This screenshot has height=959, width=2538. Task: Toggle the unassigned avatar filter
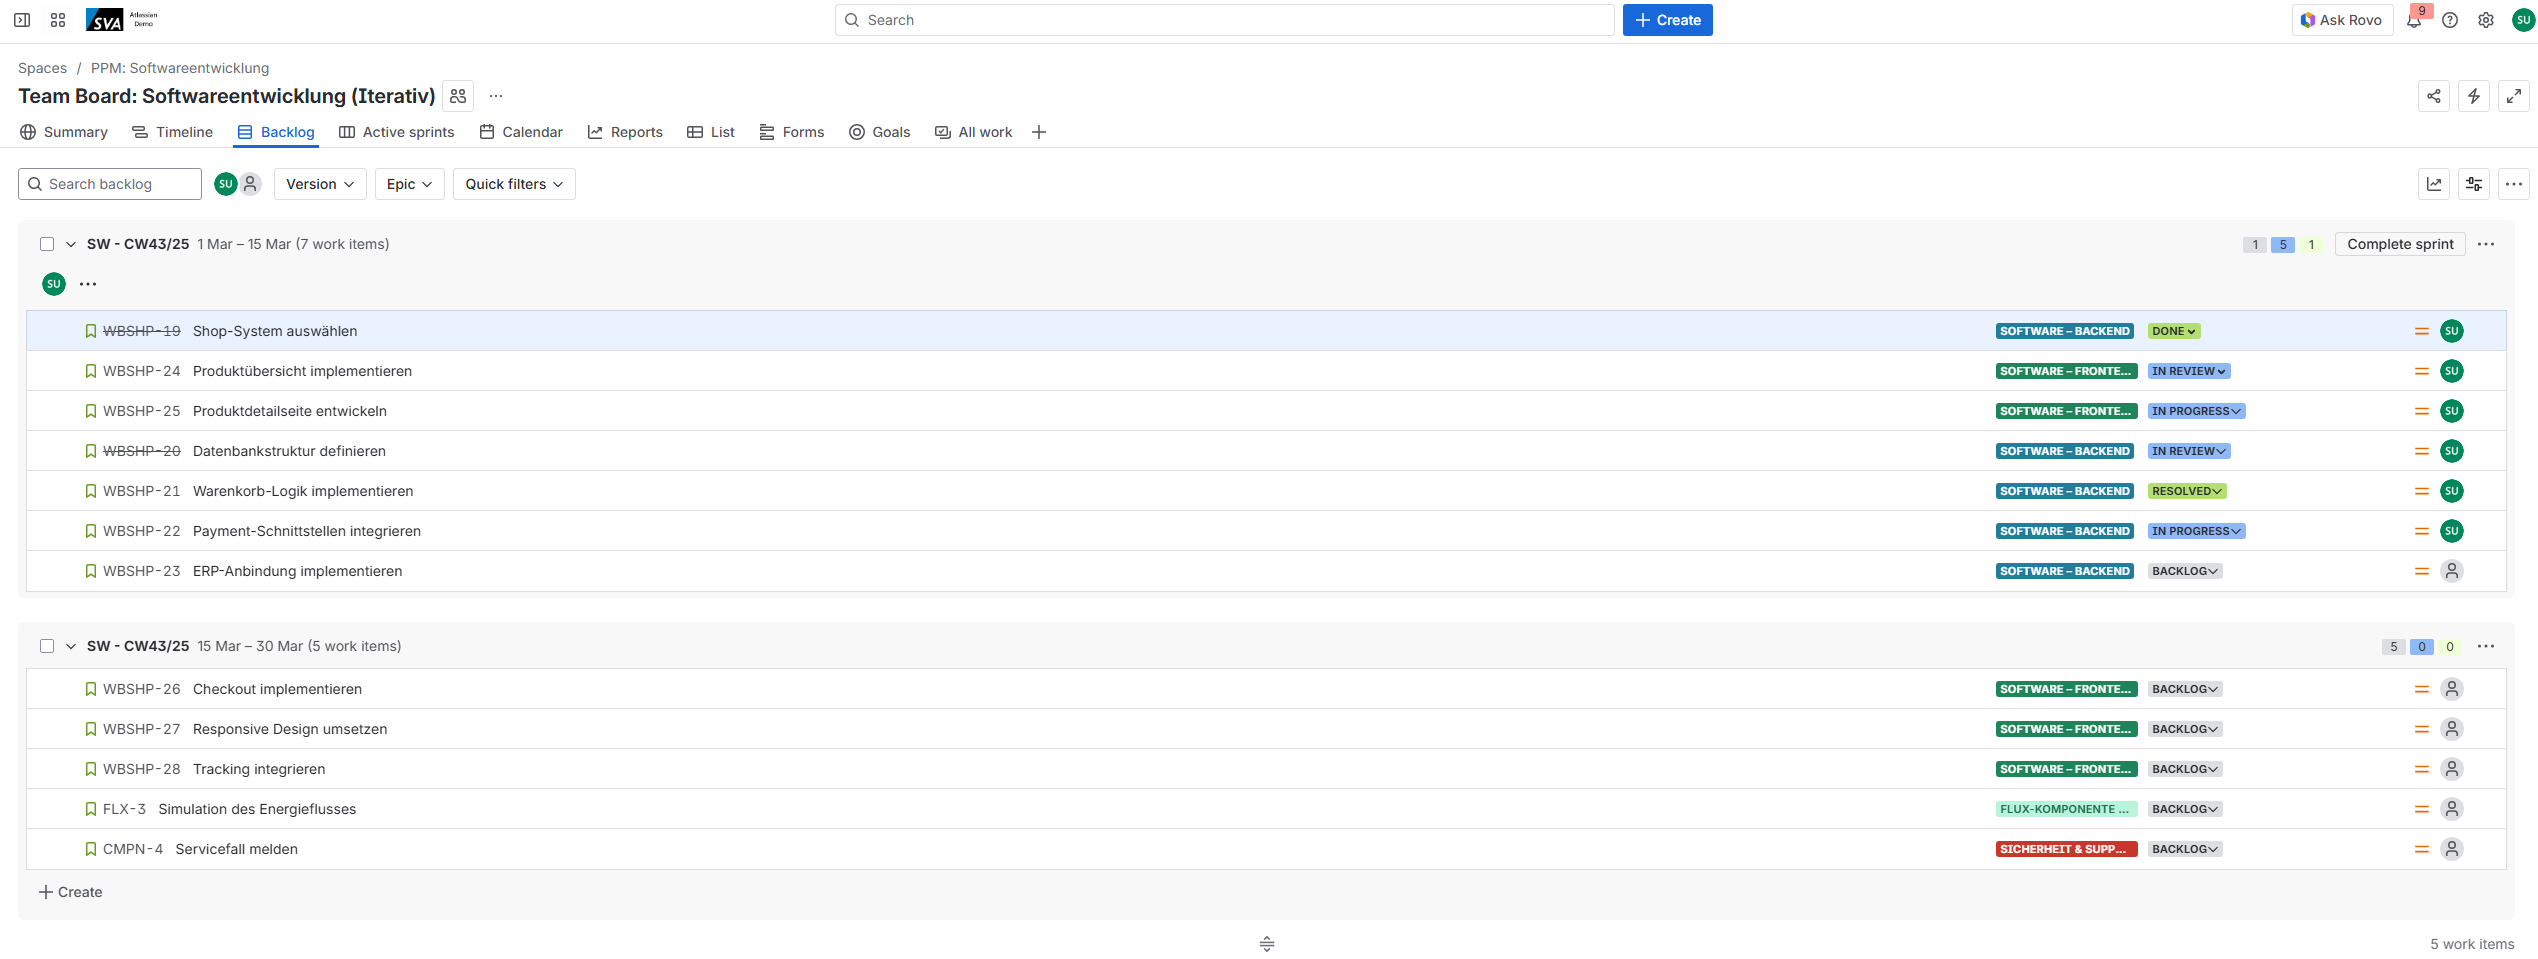click(x=251, y=184)
